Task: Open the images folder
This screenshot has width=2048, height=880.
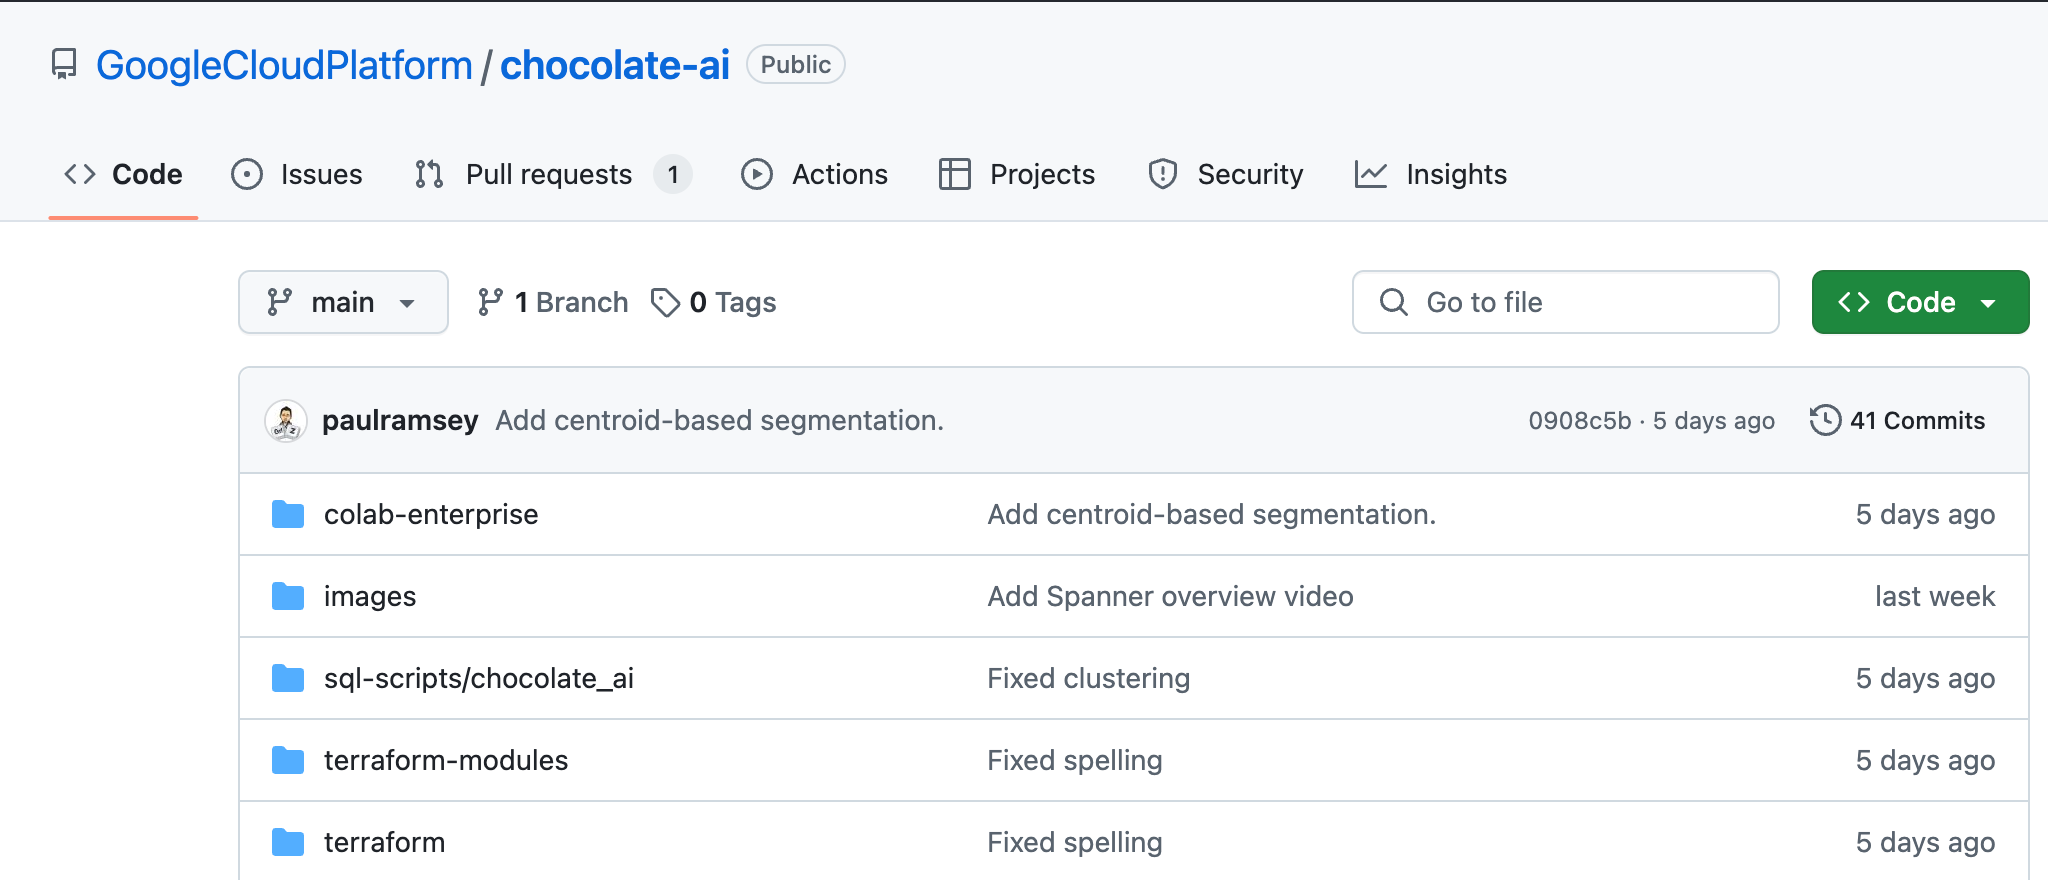Action: (370, 596)
